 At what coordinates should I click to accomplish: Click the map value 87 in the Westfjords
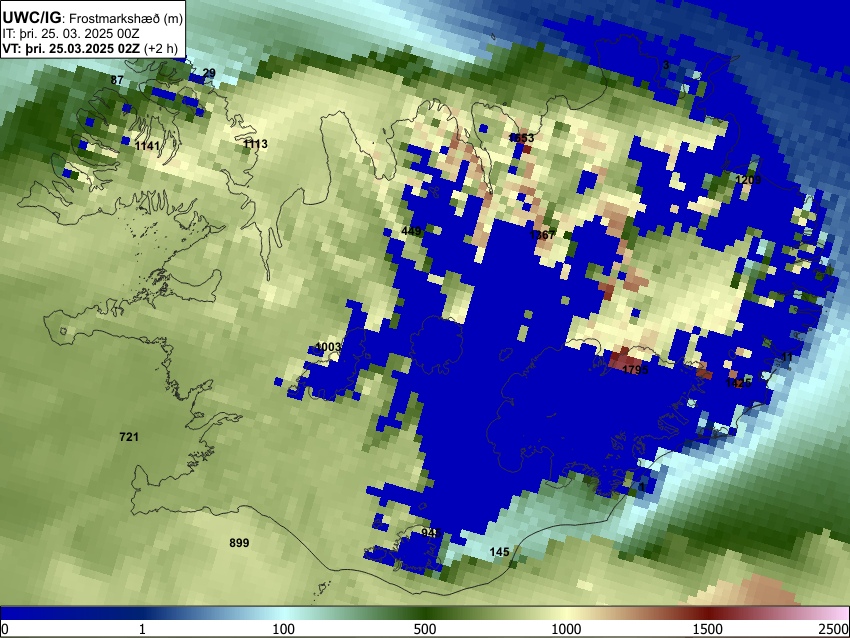tap(117, 80)
